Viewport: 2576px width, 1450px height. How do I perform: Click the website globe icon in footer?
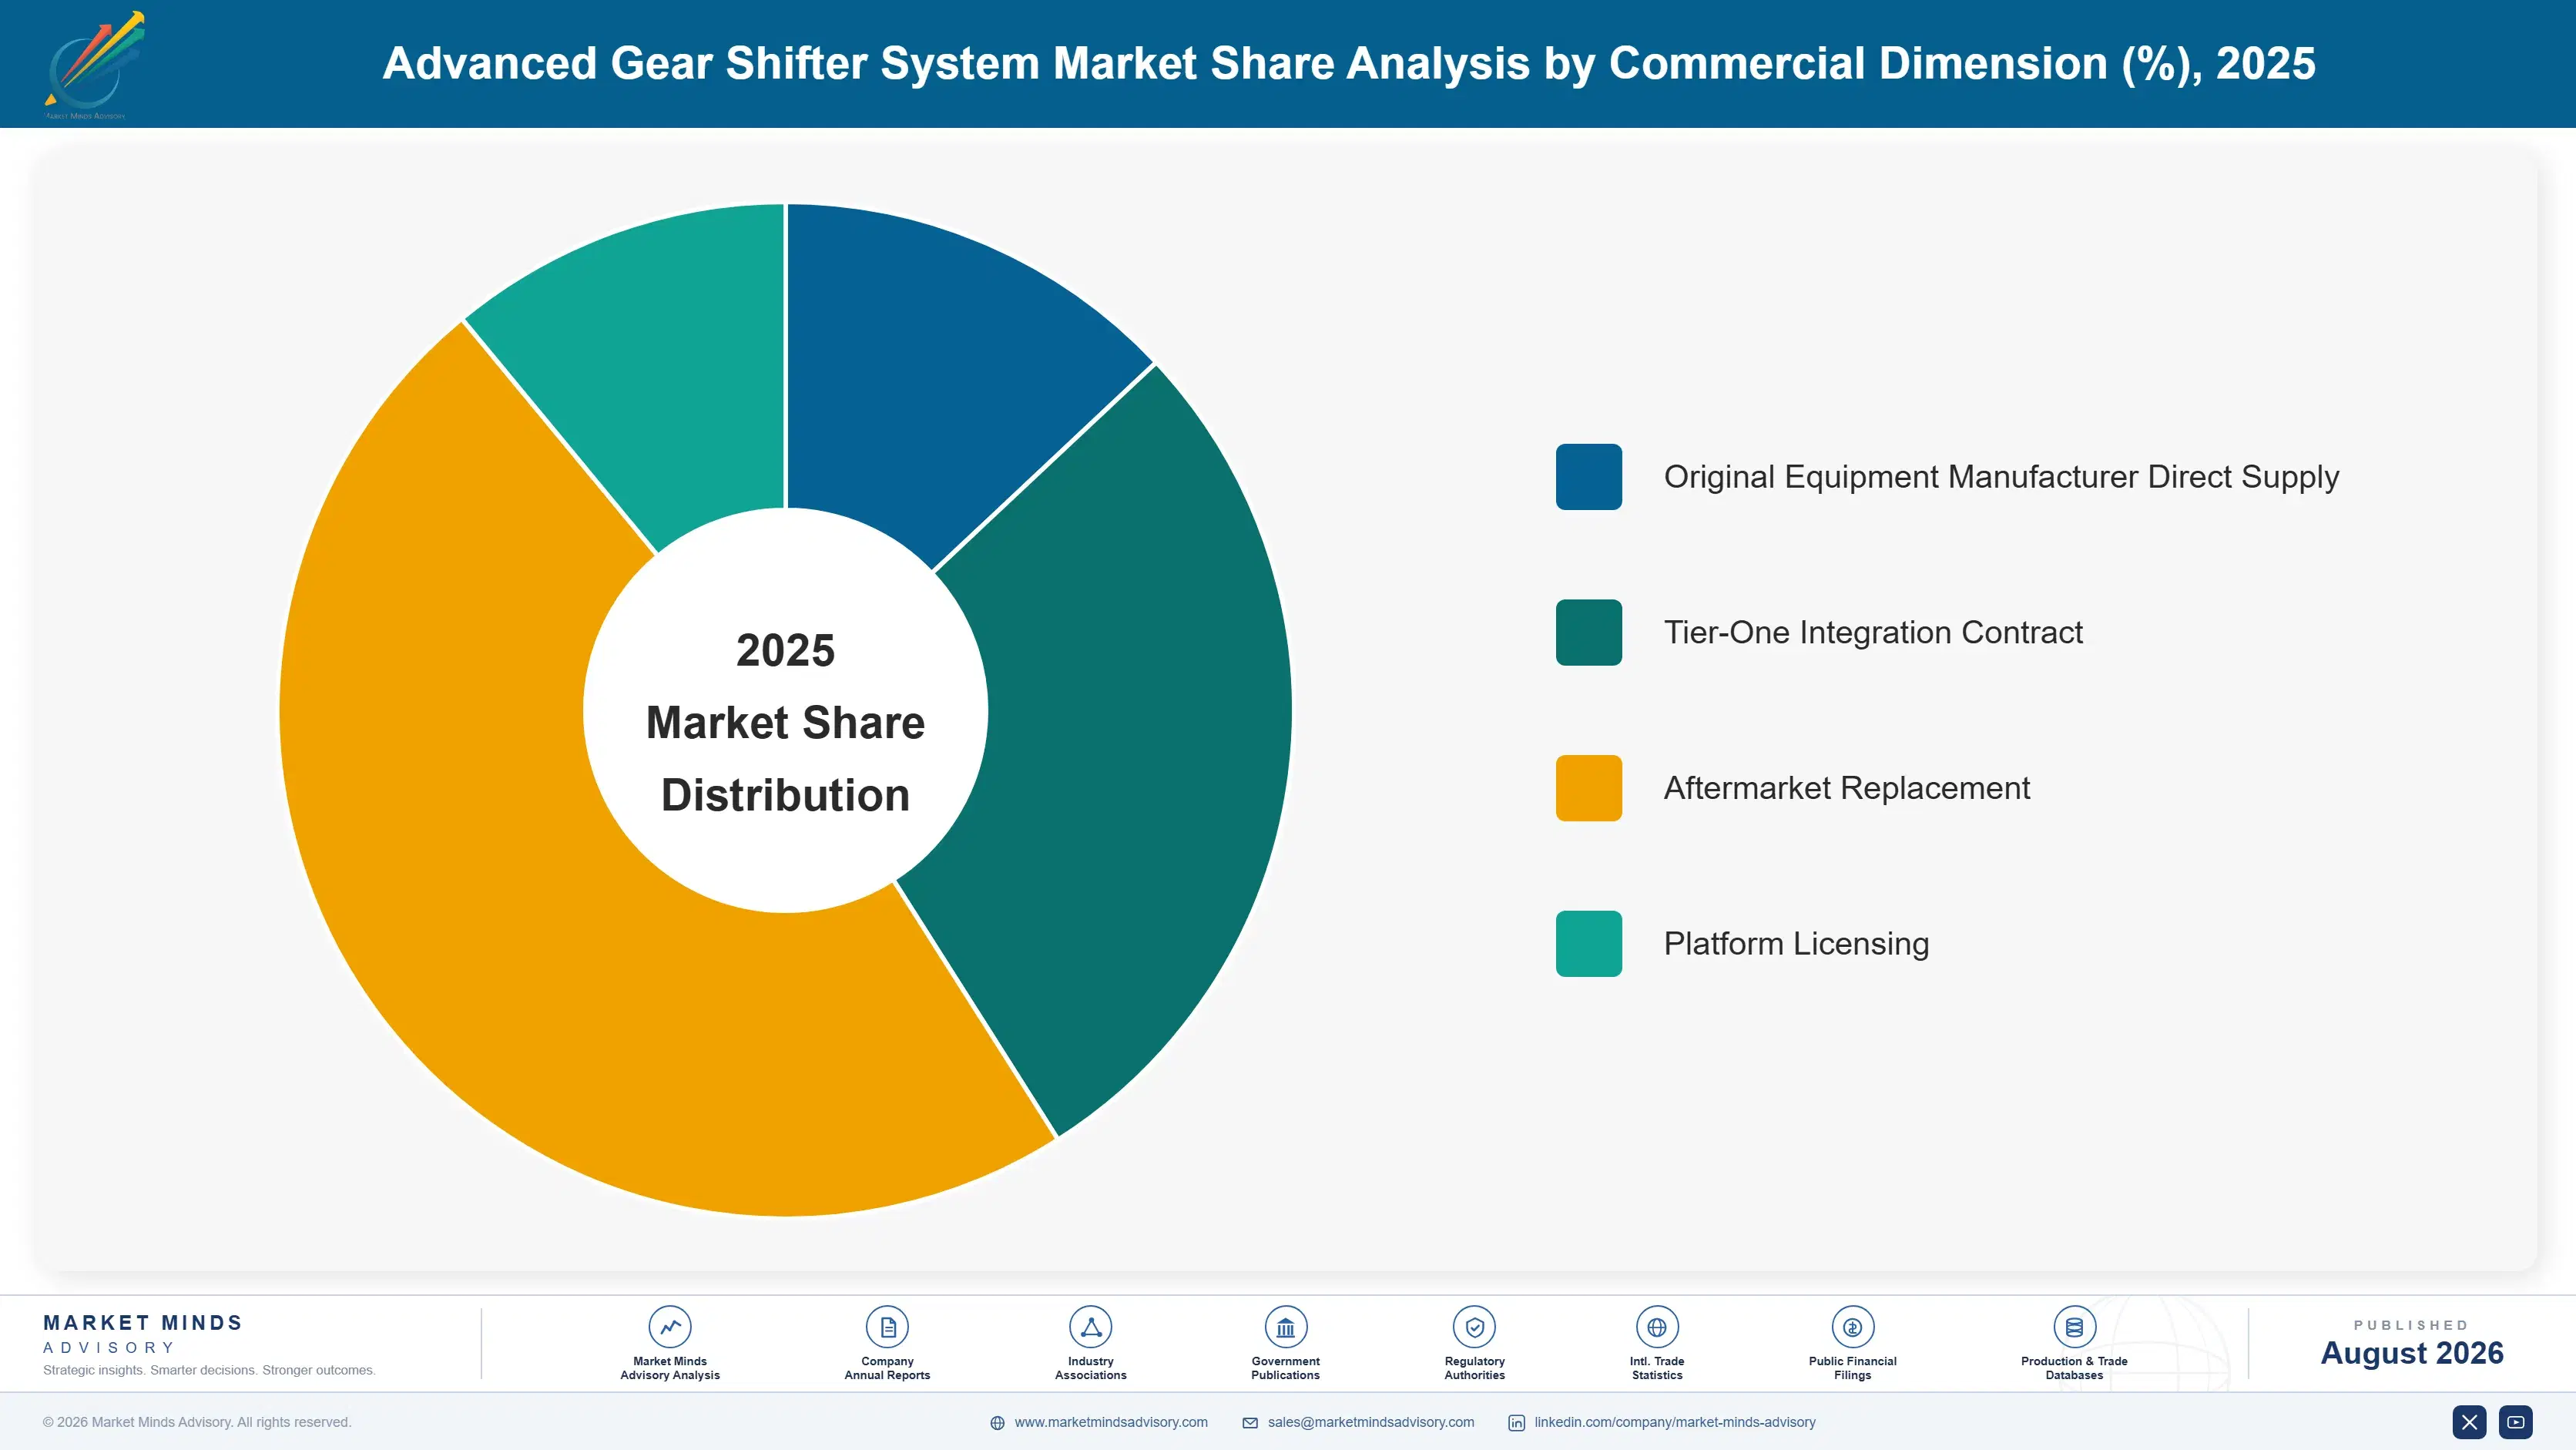pyautogui.click(x=997, y=1423)
